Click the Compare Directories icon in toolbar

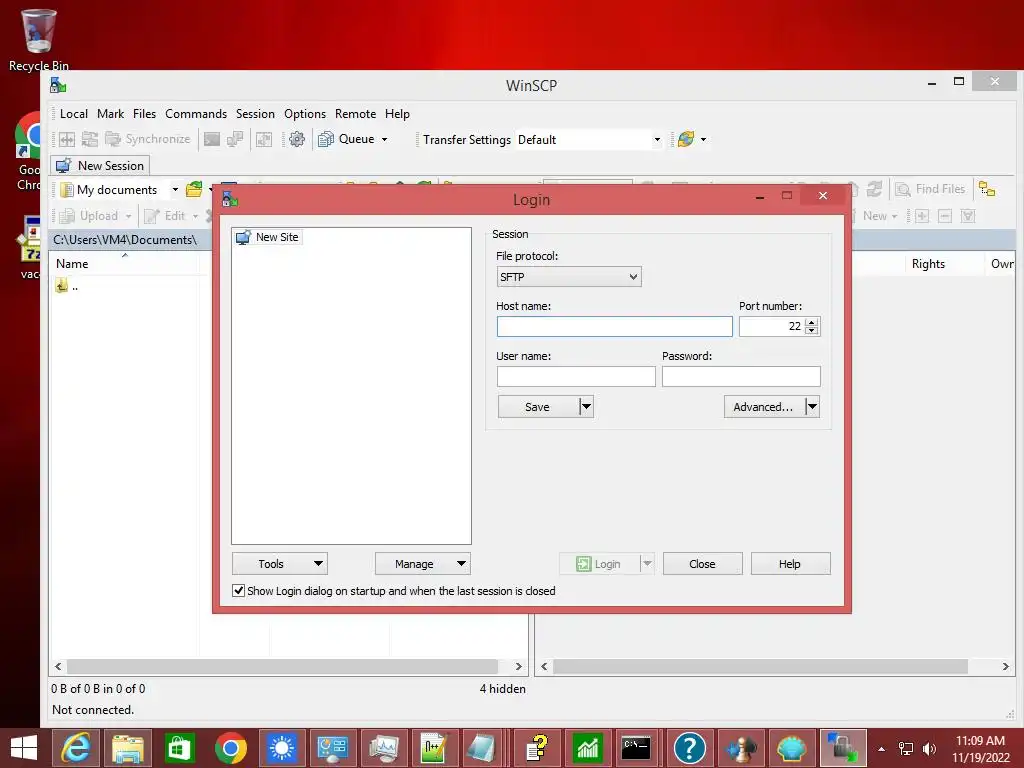coord(67,139)
